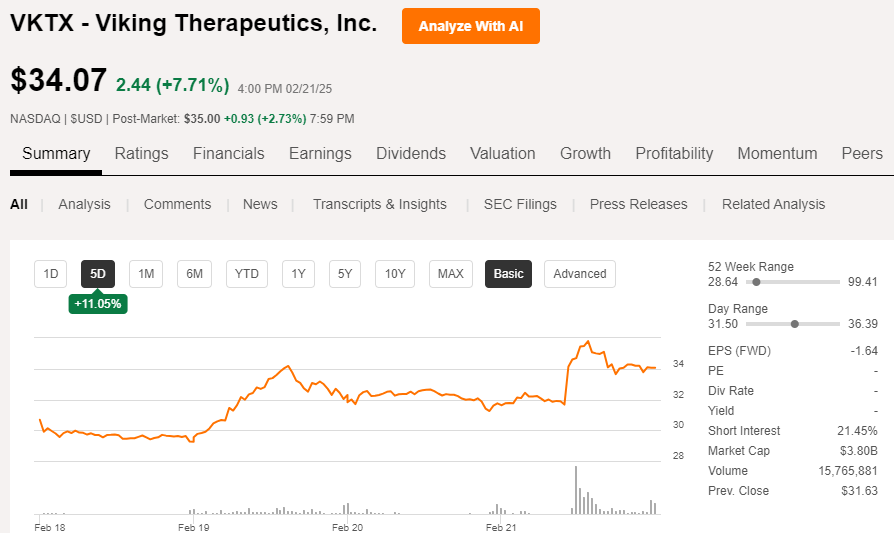Show Press Releases feed

click(638, 204)
